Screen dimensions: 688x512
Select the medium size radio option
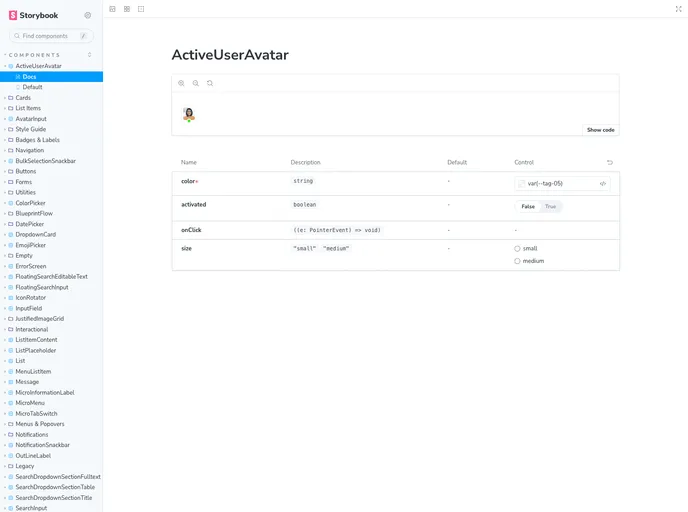click(517, 261)
